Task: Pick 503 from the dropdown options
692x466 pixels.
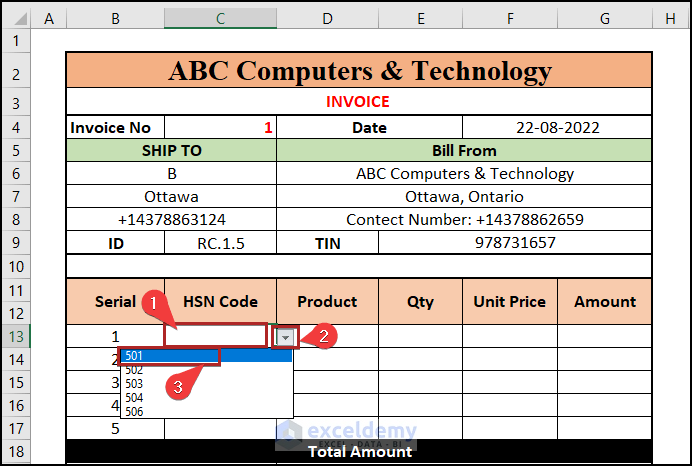Action: point(207,383)
